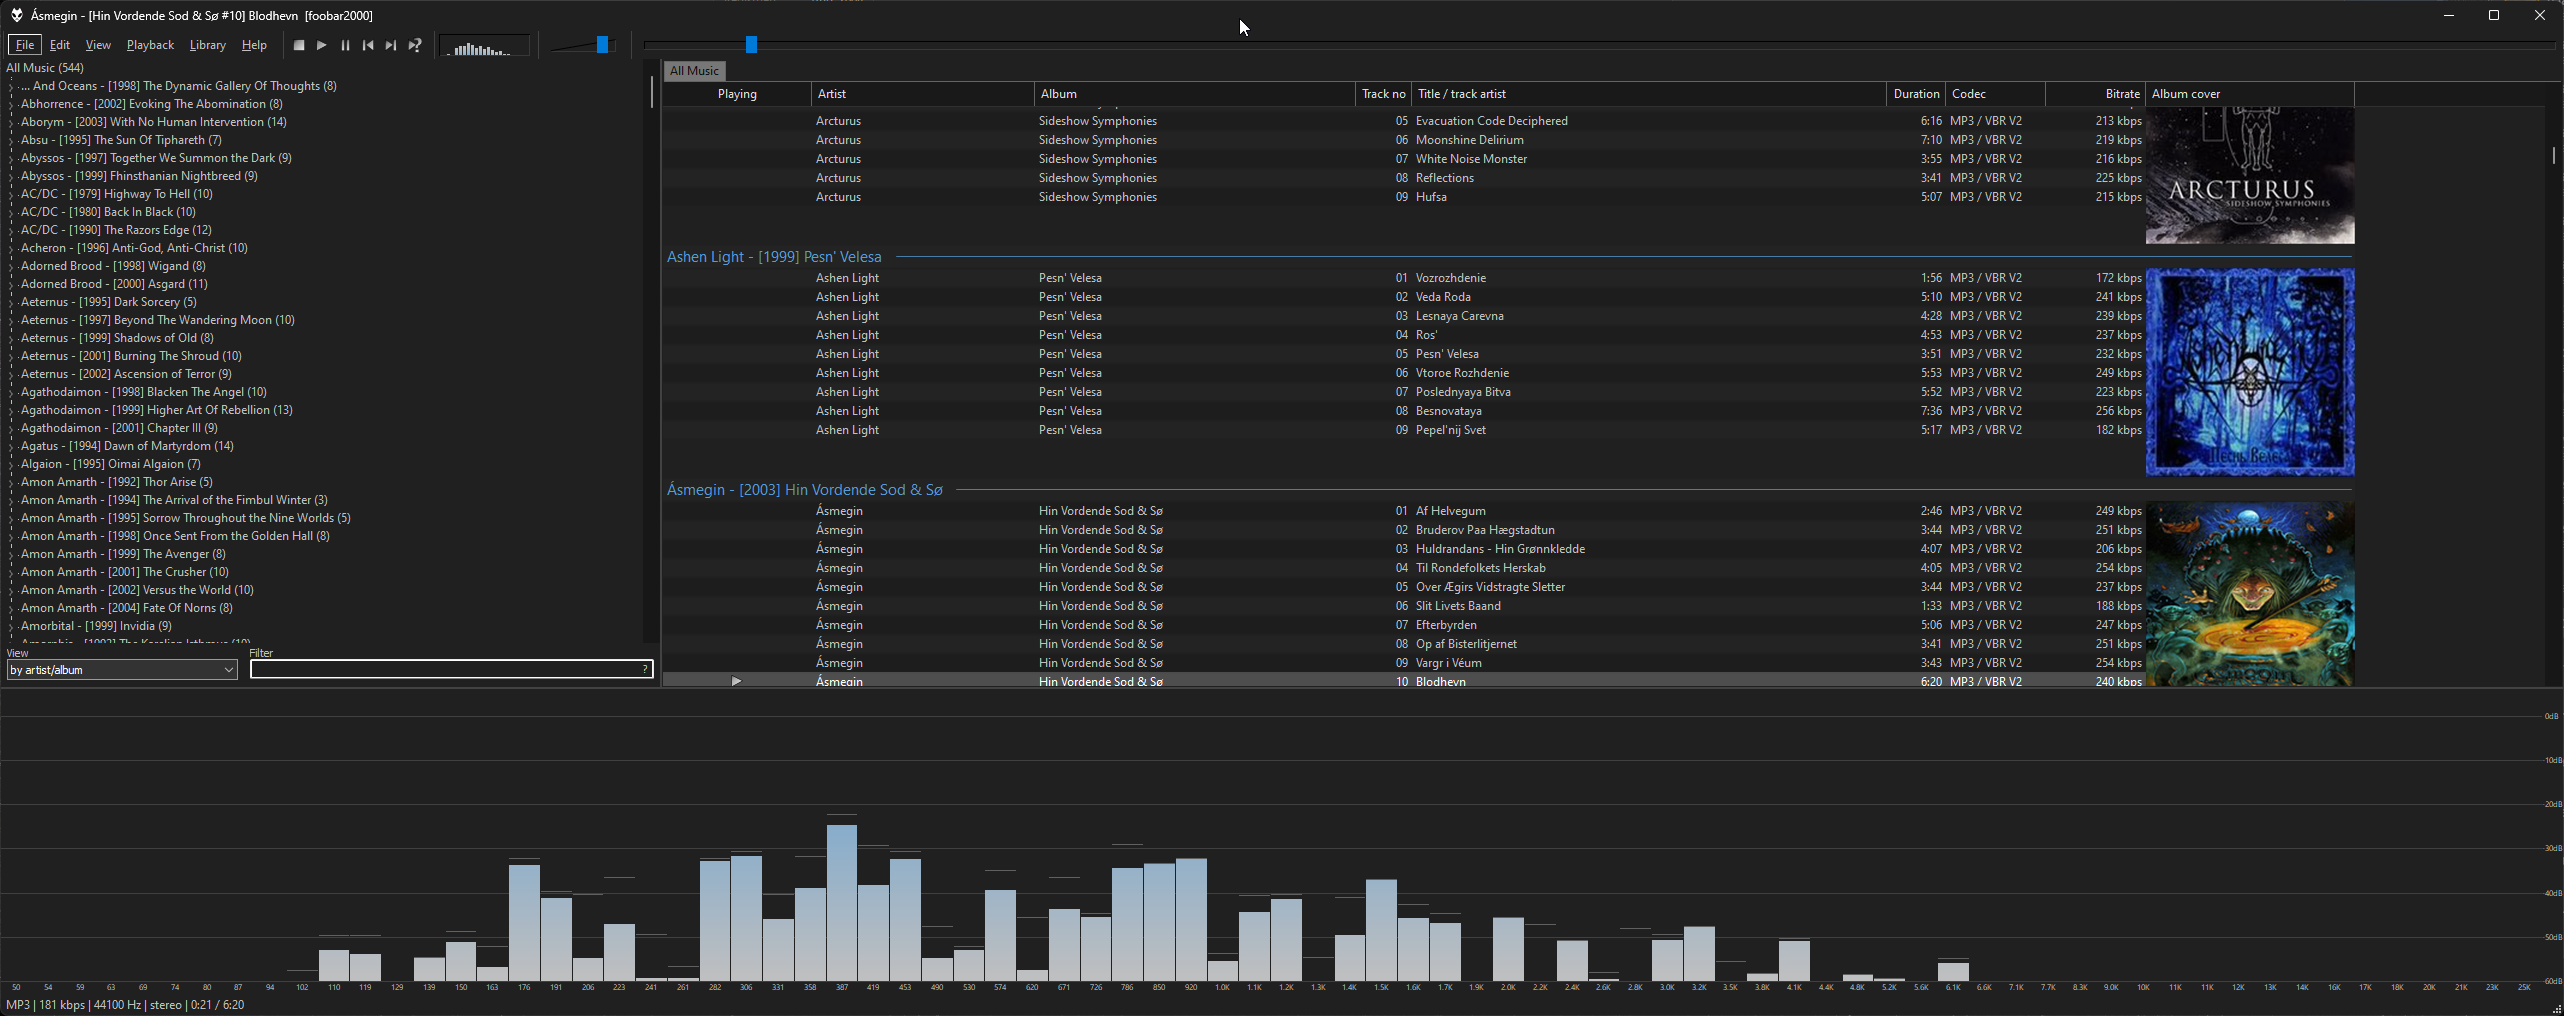Screen dimensions: 2564x1016
Task: Sort by Title / track artist header
Action: tap(1649, 94)
